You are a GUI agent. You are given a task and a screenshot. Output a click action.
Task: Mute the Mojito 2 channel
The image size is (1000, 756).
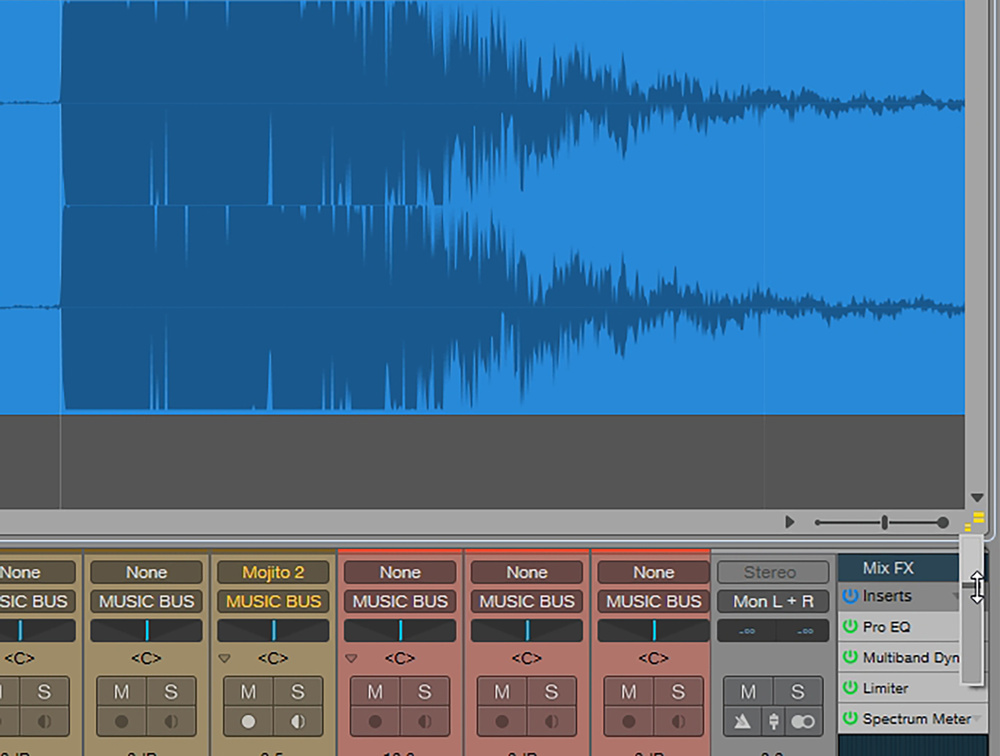click(248, 692)
